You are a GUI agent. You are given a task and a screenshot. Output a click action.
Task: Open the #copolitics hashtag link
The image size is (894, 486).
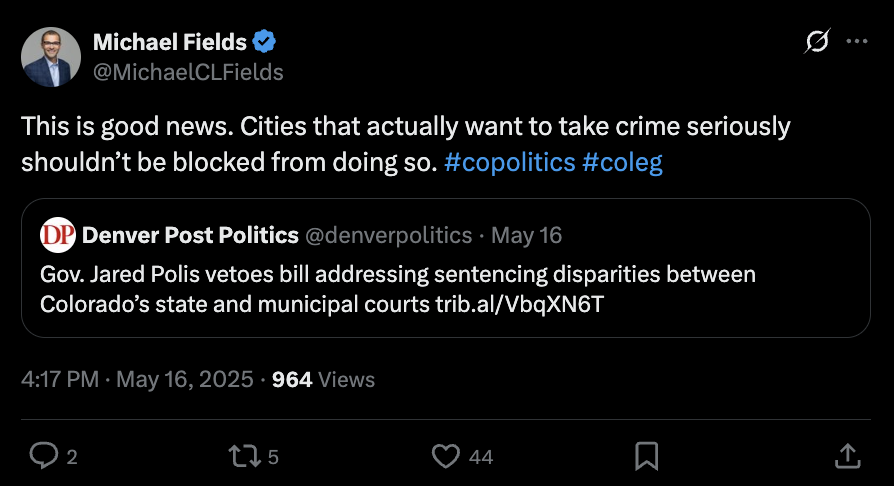[509, 162]
